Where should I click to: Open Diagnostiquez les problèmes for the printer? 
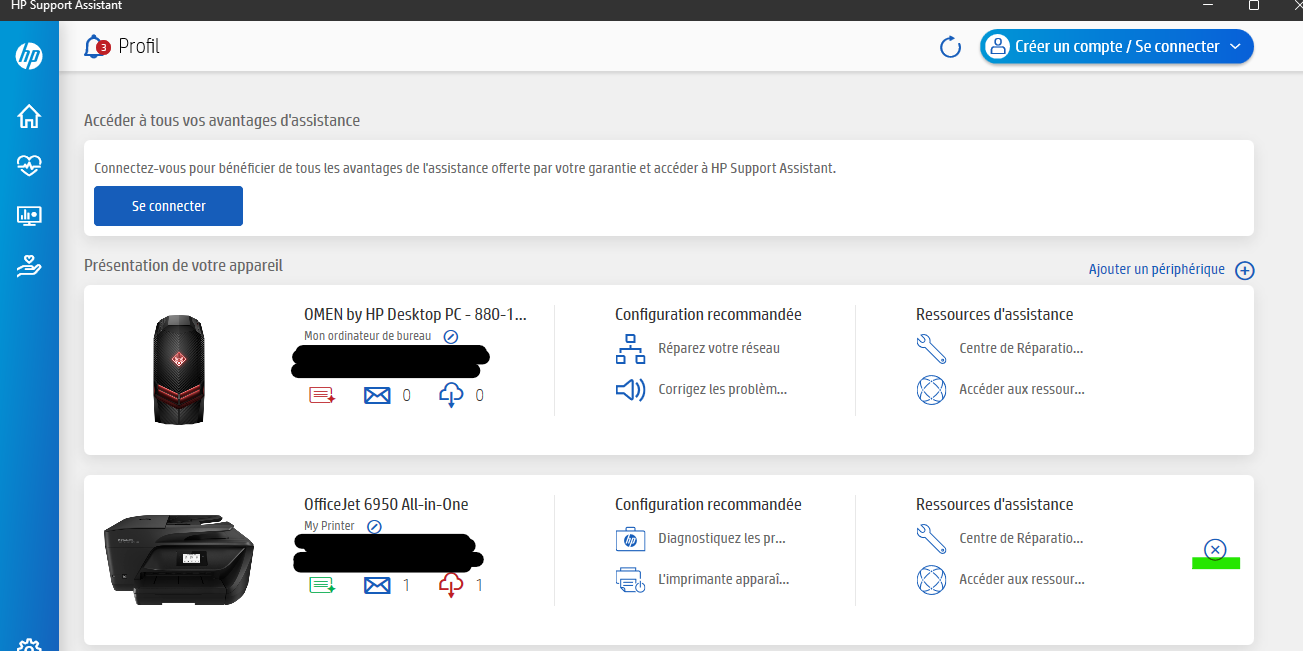pos(721,539)
